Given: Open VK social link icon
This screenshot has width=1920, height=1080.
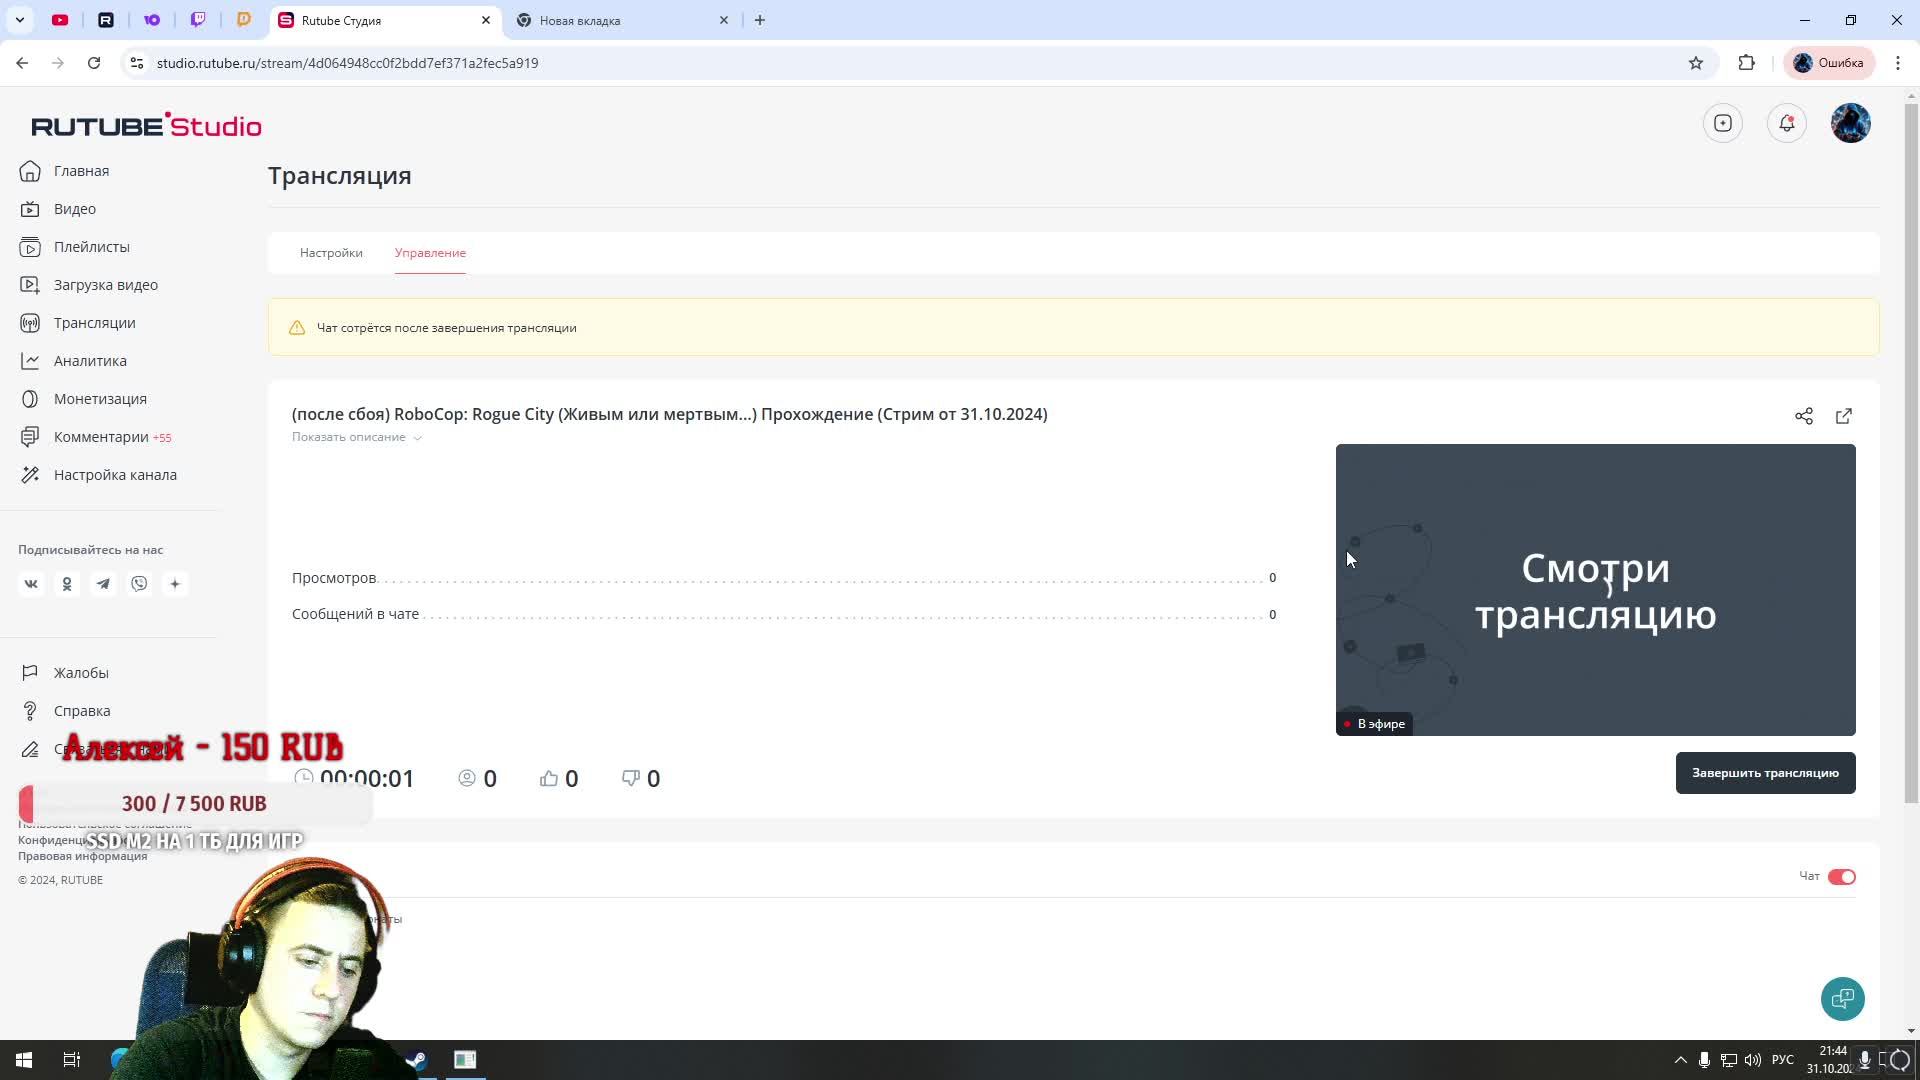Looking at the screenshot, I should [31, 584].
